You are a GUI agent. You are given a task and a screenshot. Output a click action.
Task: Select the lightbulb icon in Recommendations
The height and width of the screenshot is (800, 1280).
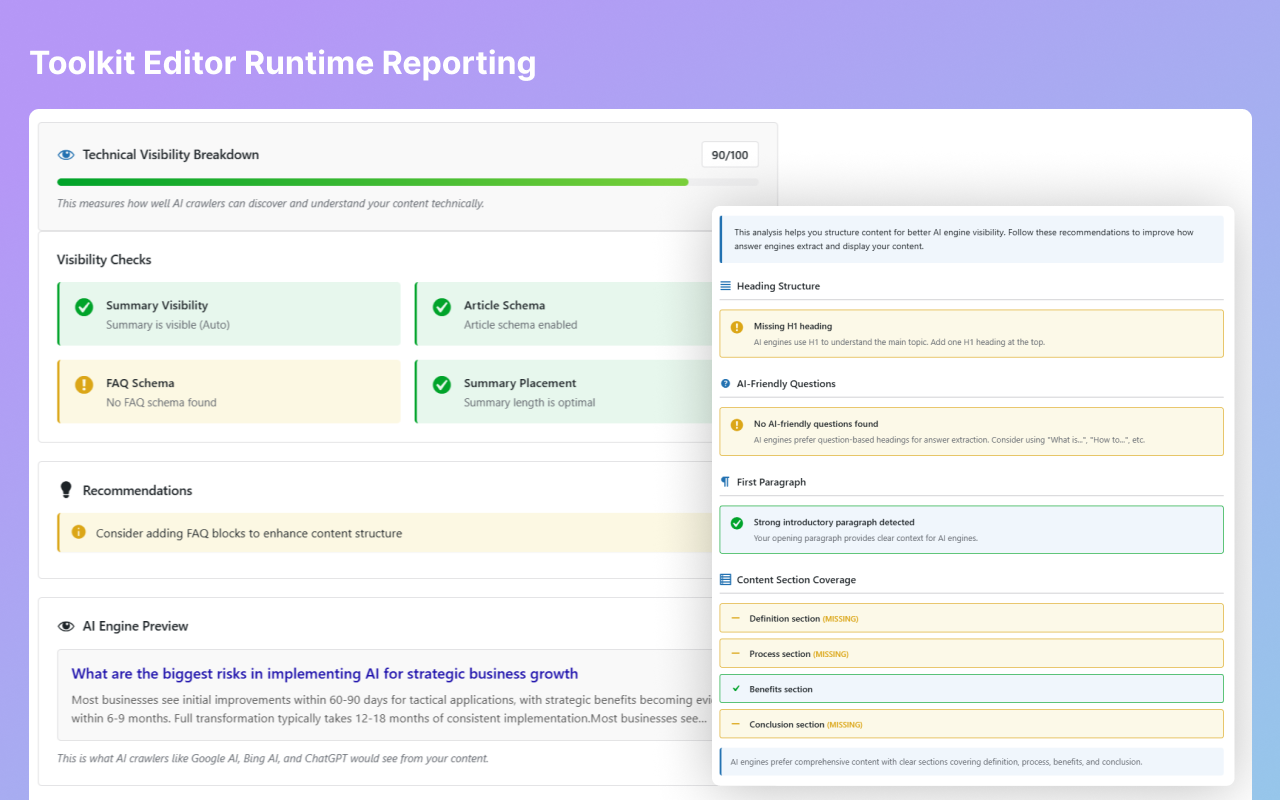coord(65,490)
